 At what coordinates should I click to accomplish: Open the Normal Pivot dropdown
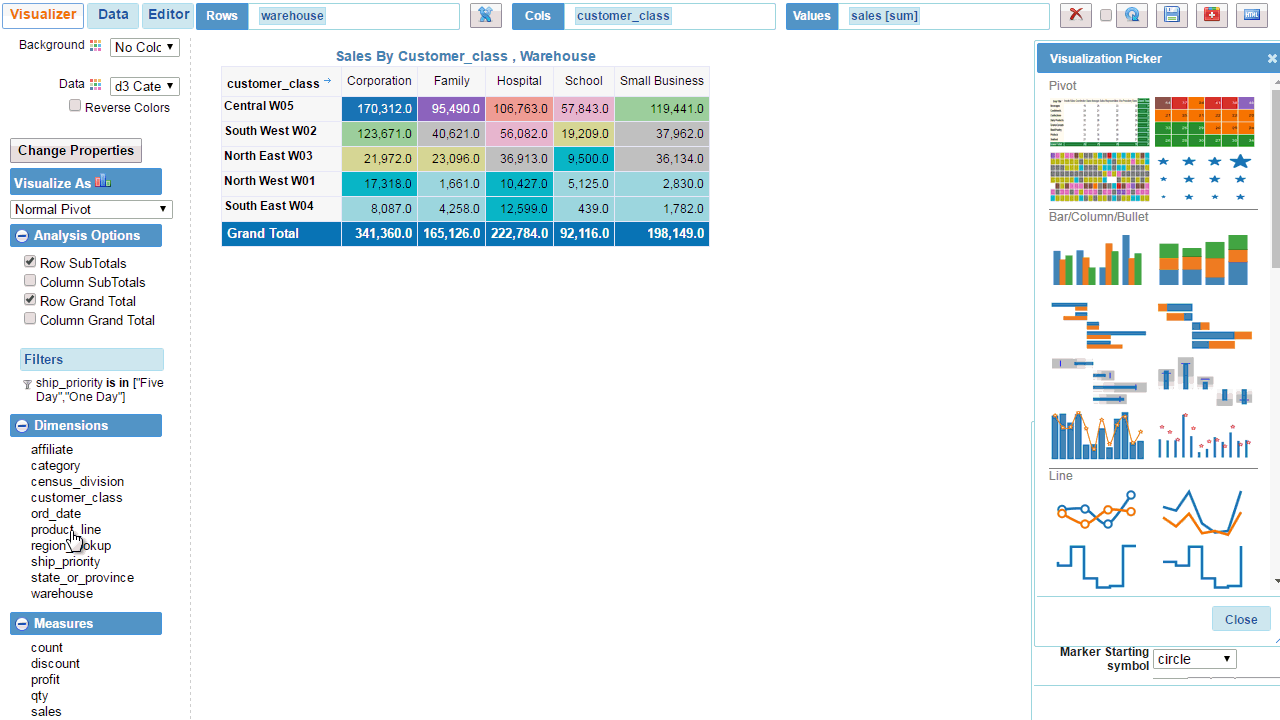coord(91,209)
